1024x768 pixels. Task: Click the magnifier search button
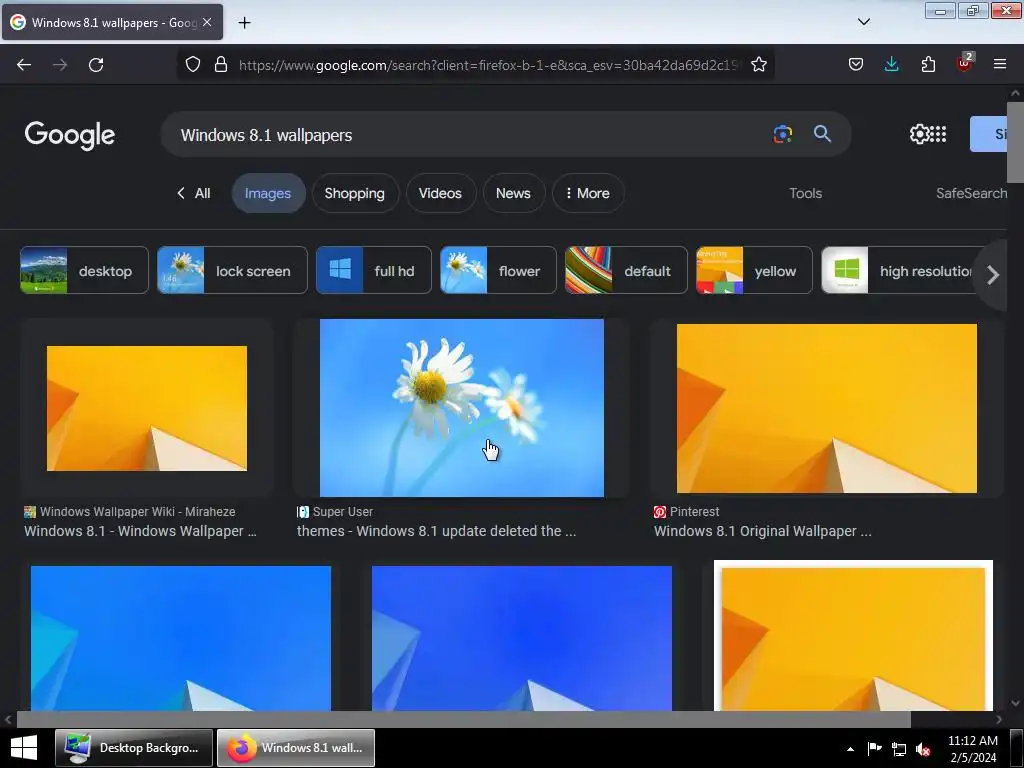click(822, 134)
